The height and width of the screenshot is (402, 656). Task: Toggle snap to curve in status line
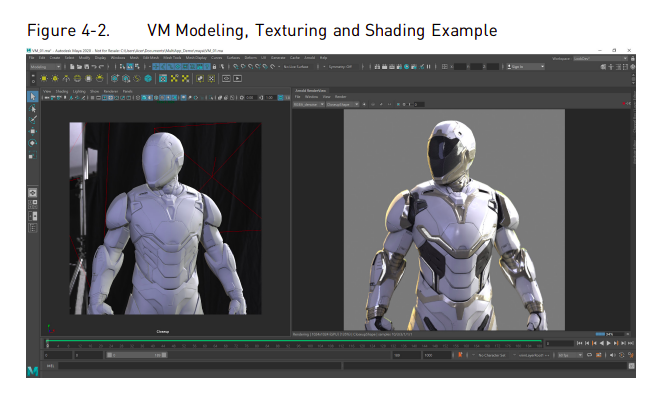pyautogui.click(x=243, y=67)
